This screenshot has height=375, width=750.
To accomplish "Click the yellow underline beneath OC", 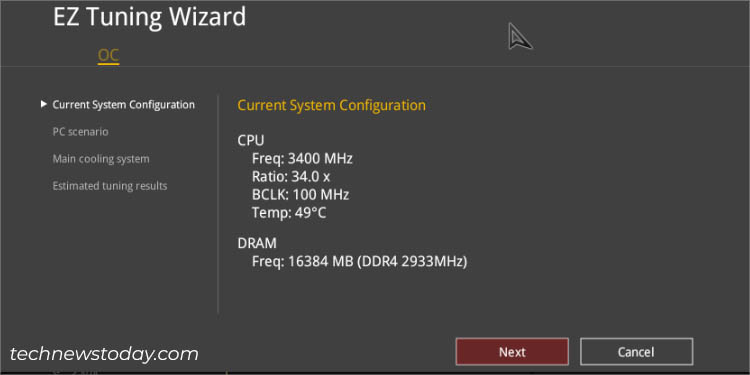I will coord(108,64).
